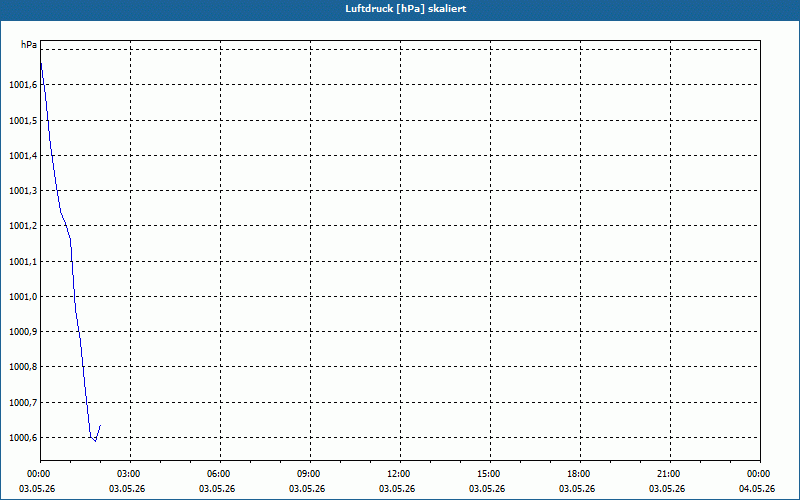Click the 1001,5 y-axis label
This screenshot has width=800, height=500.
coord(23,120)
